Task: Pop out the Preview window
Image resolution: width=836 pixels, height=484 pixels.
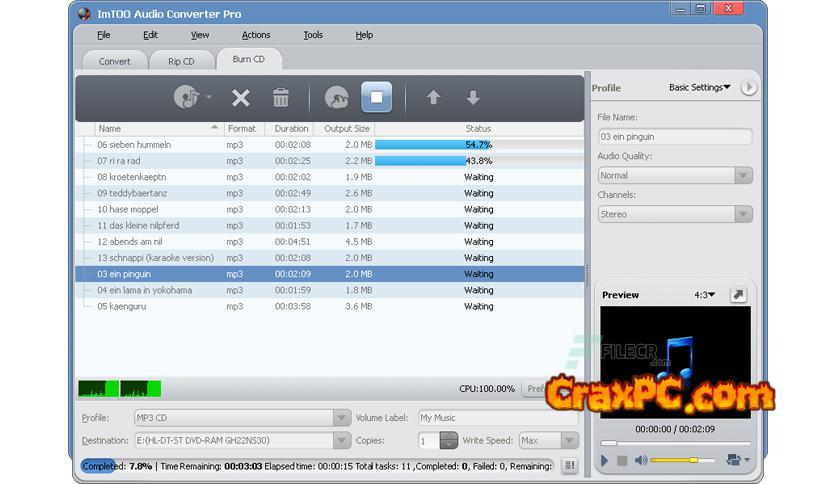Action: point(738,295)
